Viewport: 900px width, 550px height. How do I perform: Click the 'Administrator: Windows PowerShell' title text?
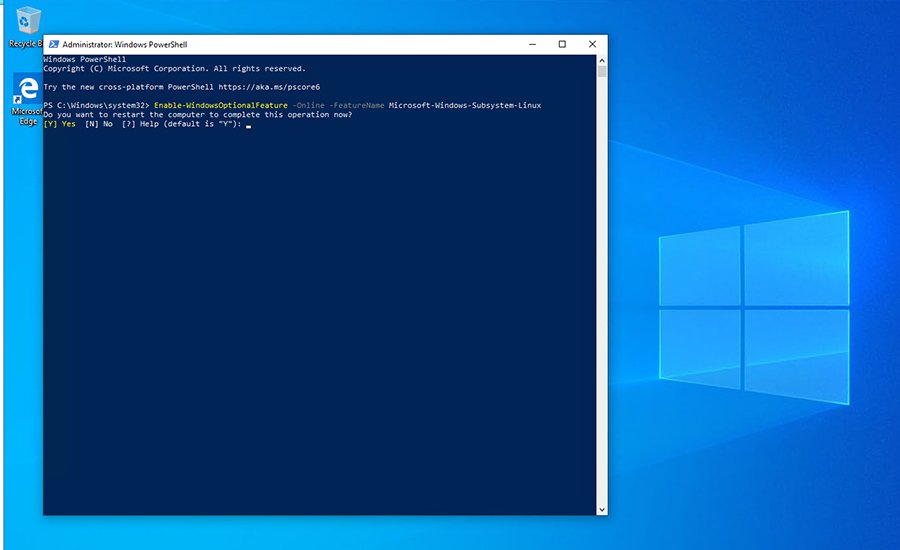tap(124, 45)
